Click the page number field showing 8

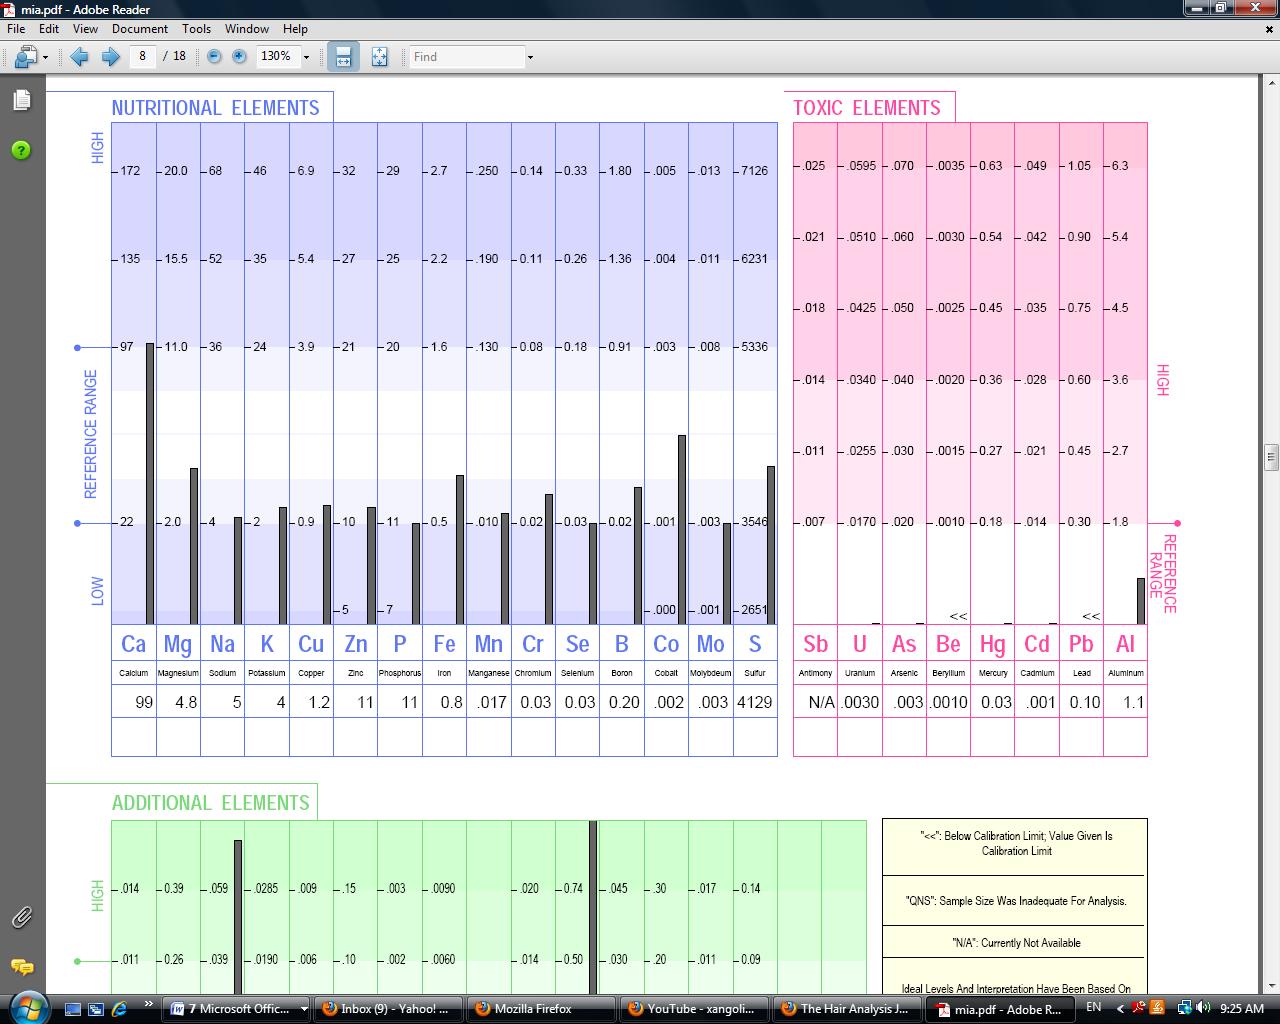[142, 56]
